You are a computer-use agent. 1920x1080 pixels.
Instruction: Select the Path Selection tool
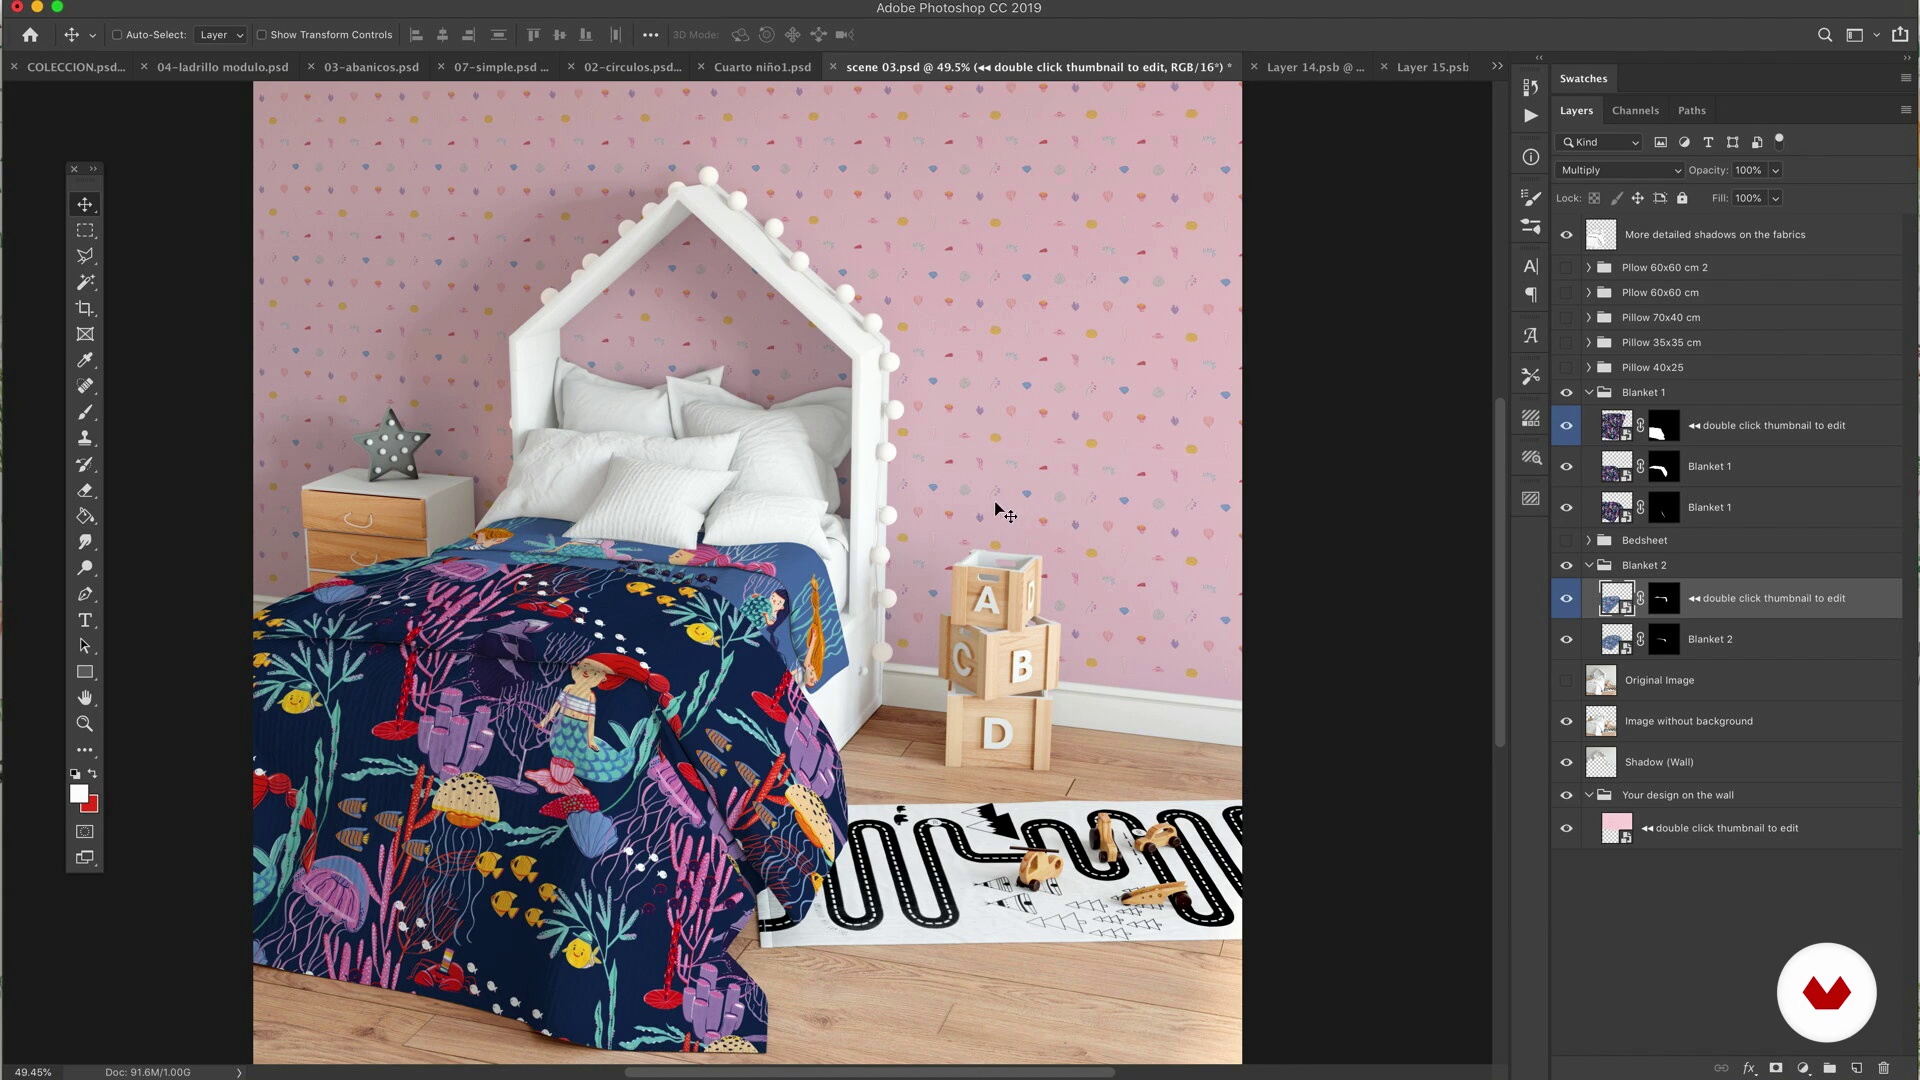point(85,646)
